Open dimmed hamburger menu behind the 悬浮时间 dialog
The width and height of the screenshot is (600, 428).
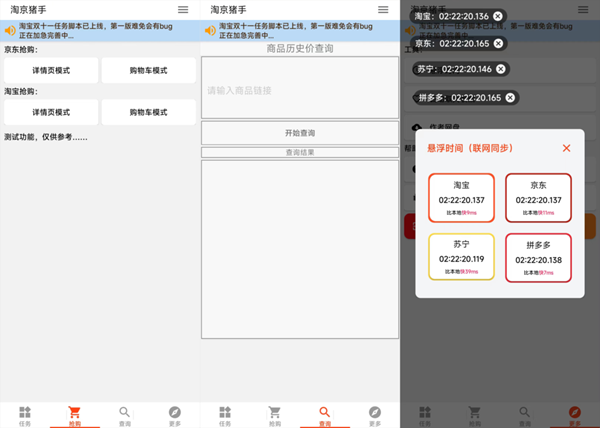[x=583, y=10]
